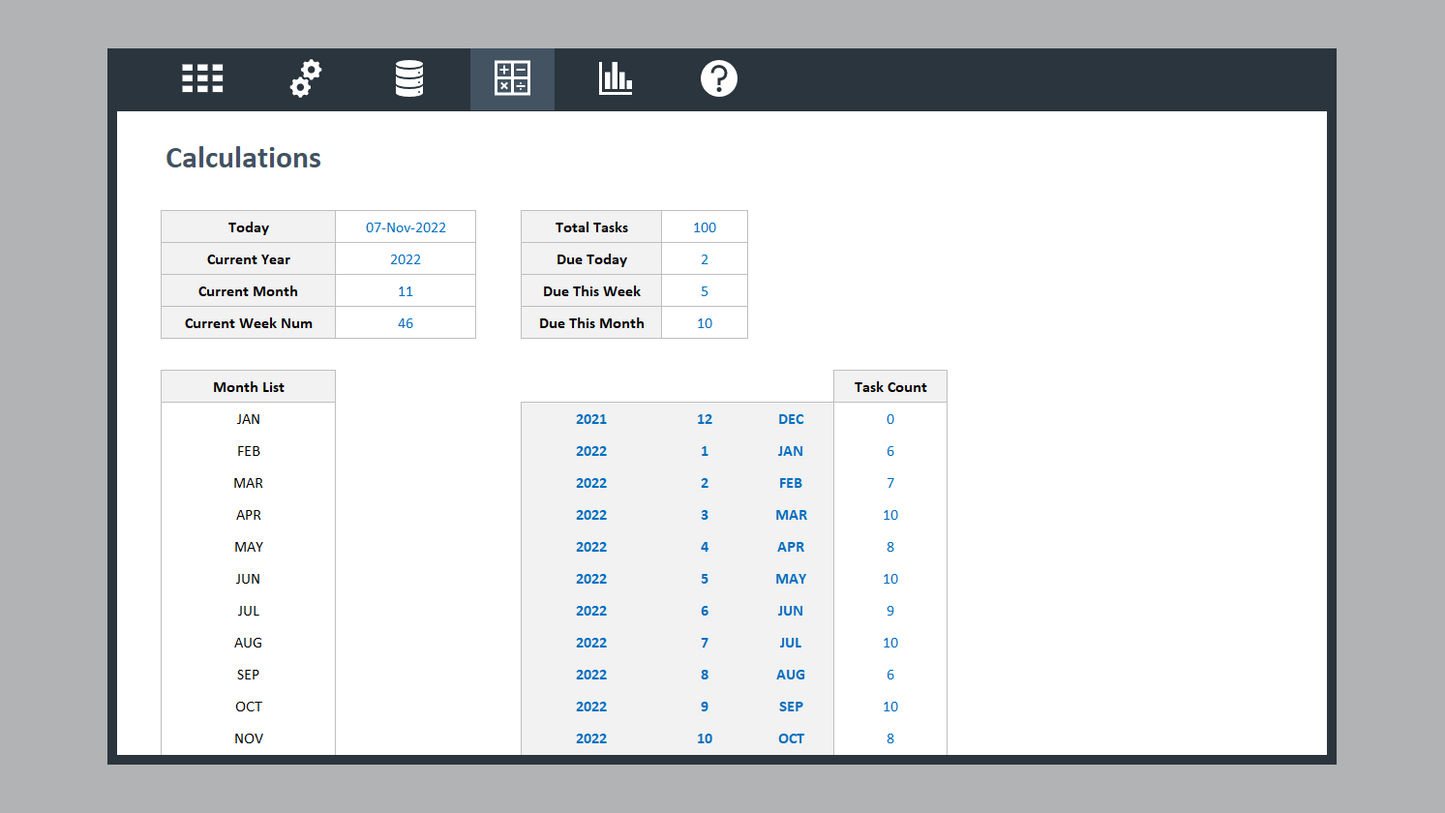Click the Task Count header cell
Viewport: 1445px width, 813px height.
tap(890, 387)
